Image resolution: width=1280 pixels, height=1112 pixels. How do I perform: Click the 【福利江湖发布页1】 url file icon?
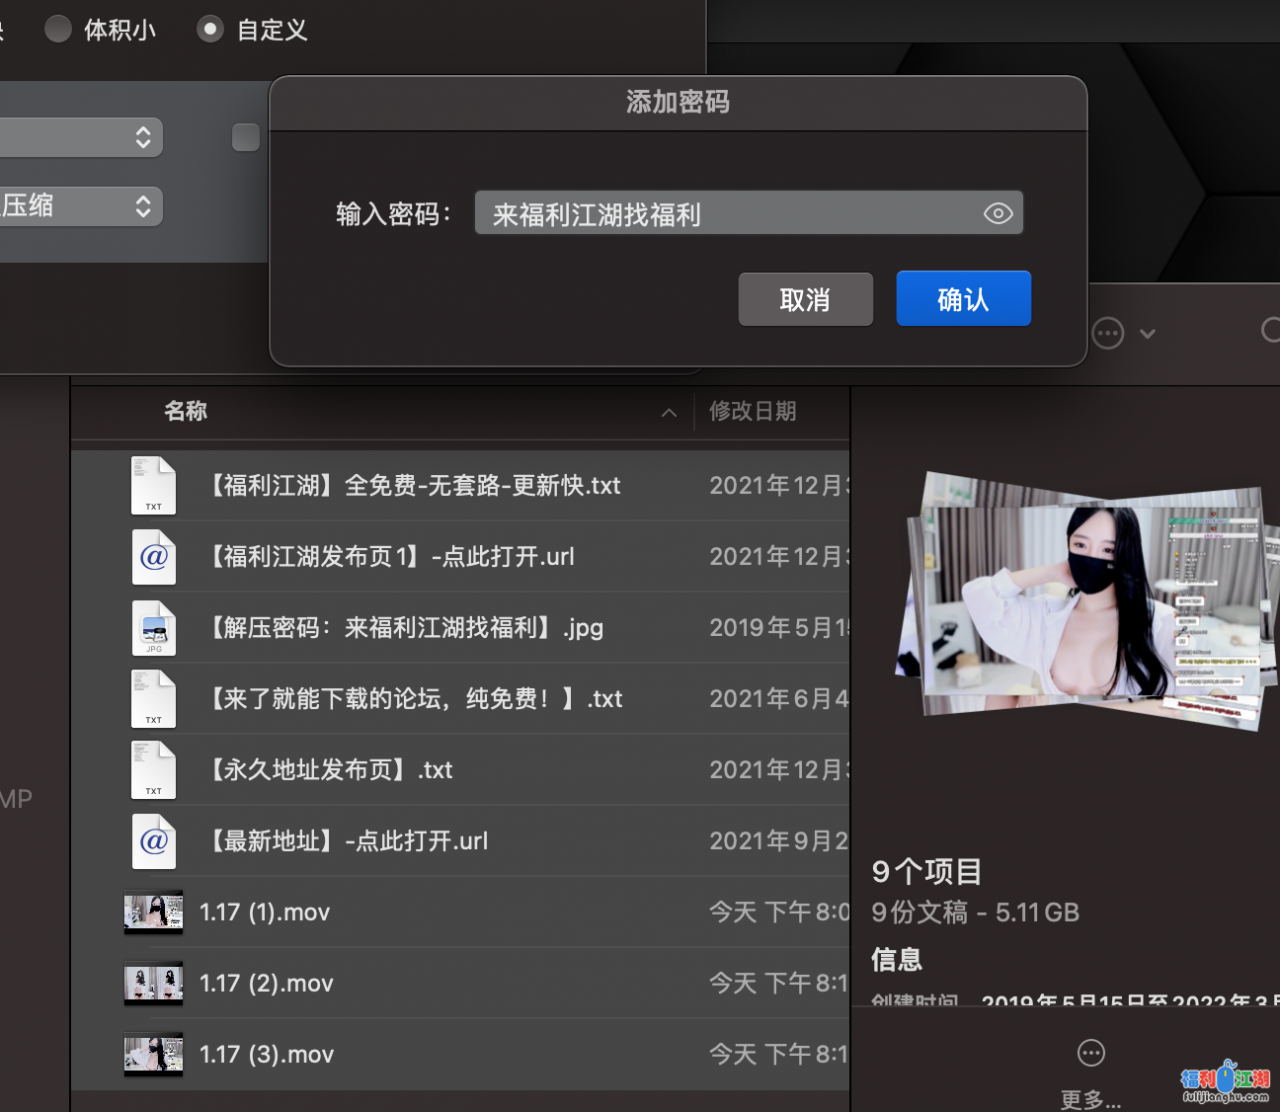pos(153,557)
